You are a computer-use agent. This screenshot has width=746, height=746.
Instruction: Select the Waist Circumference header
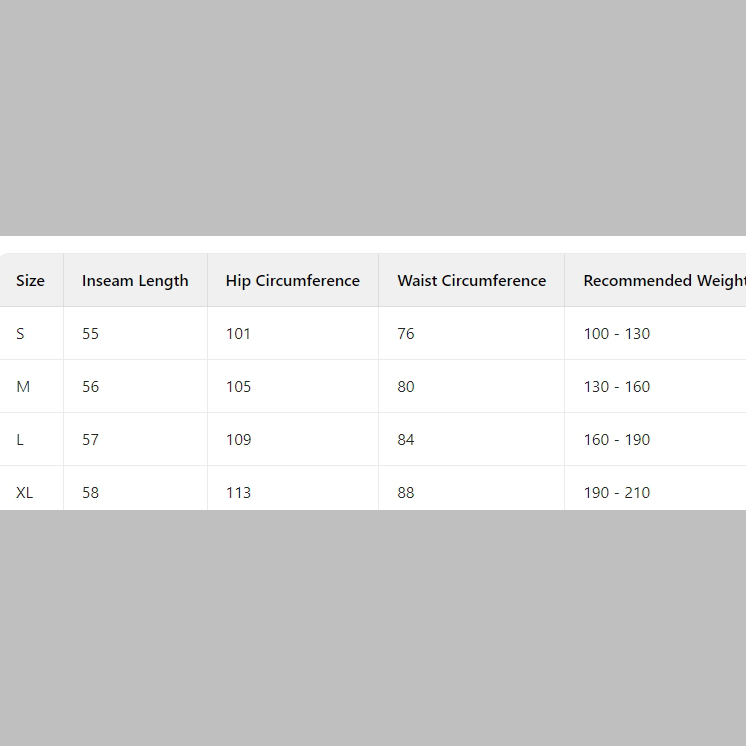click(471, 281)
